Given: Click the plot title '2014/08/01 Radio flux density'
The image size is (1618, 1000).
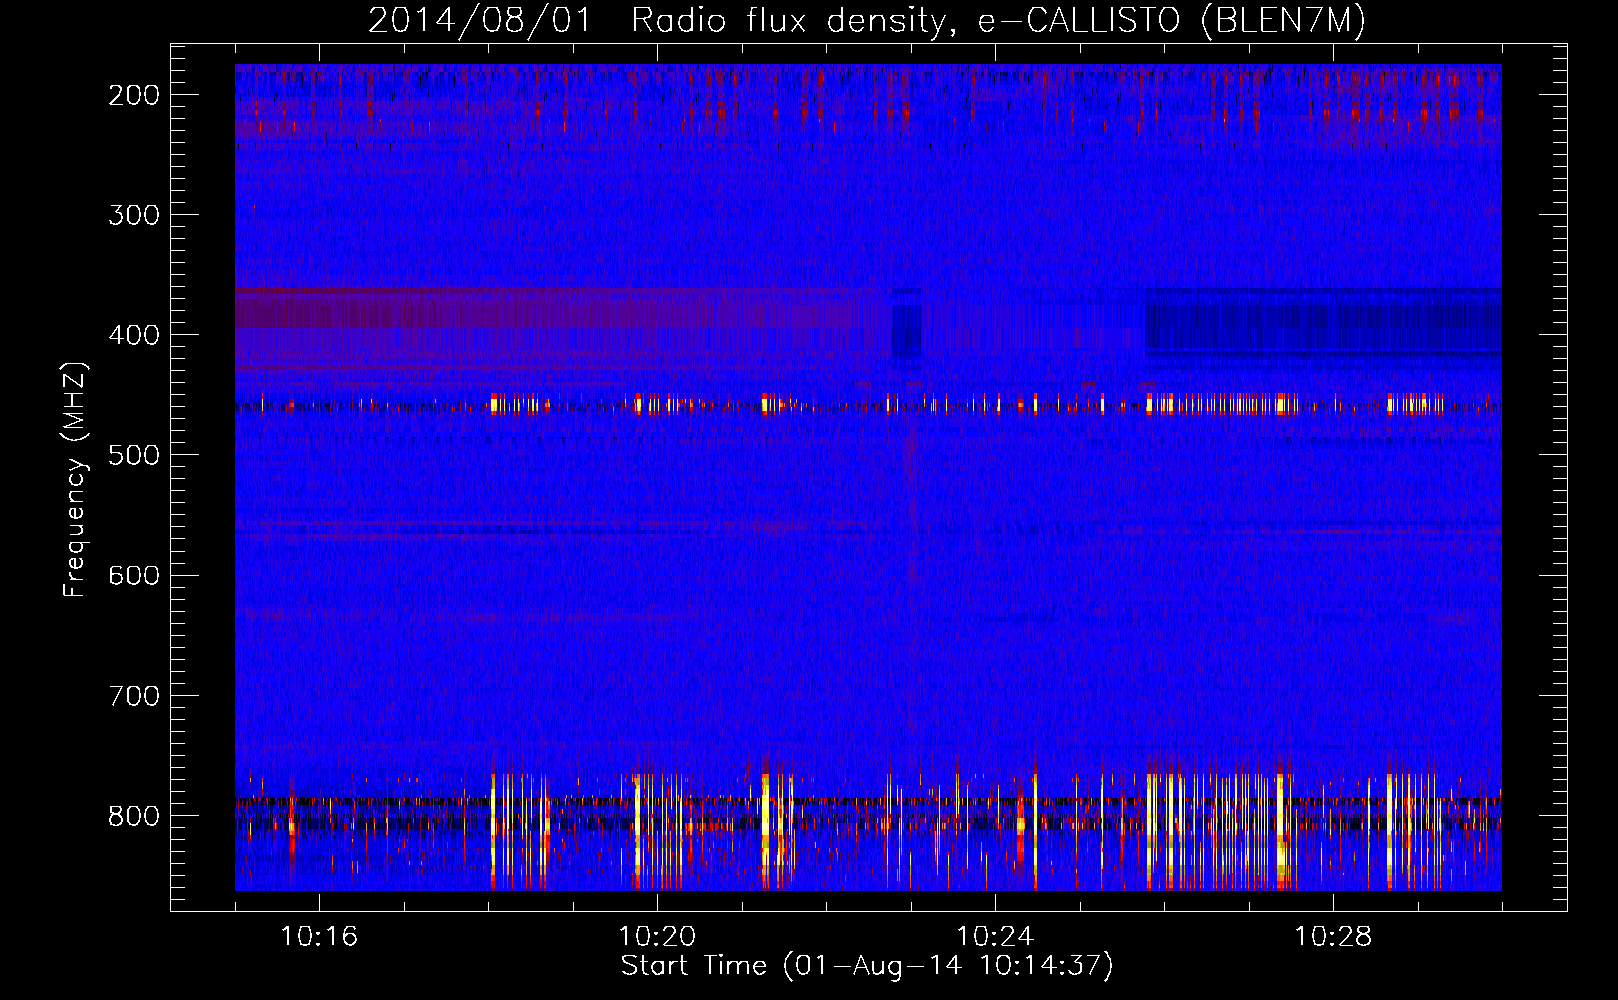Looking at the screenshot, I should [x=867, y=21].
